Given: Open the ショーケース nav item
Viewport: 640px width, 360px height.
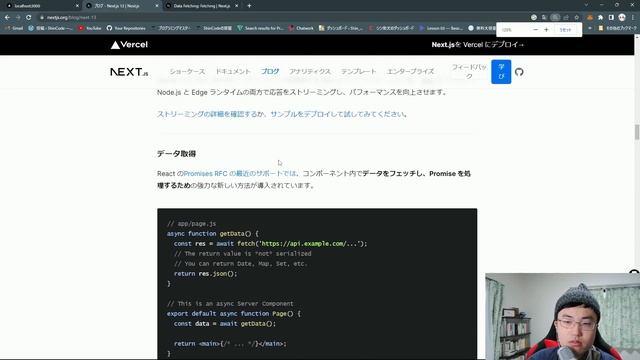Looking at the screenshot, I should 187,71.
